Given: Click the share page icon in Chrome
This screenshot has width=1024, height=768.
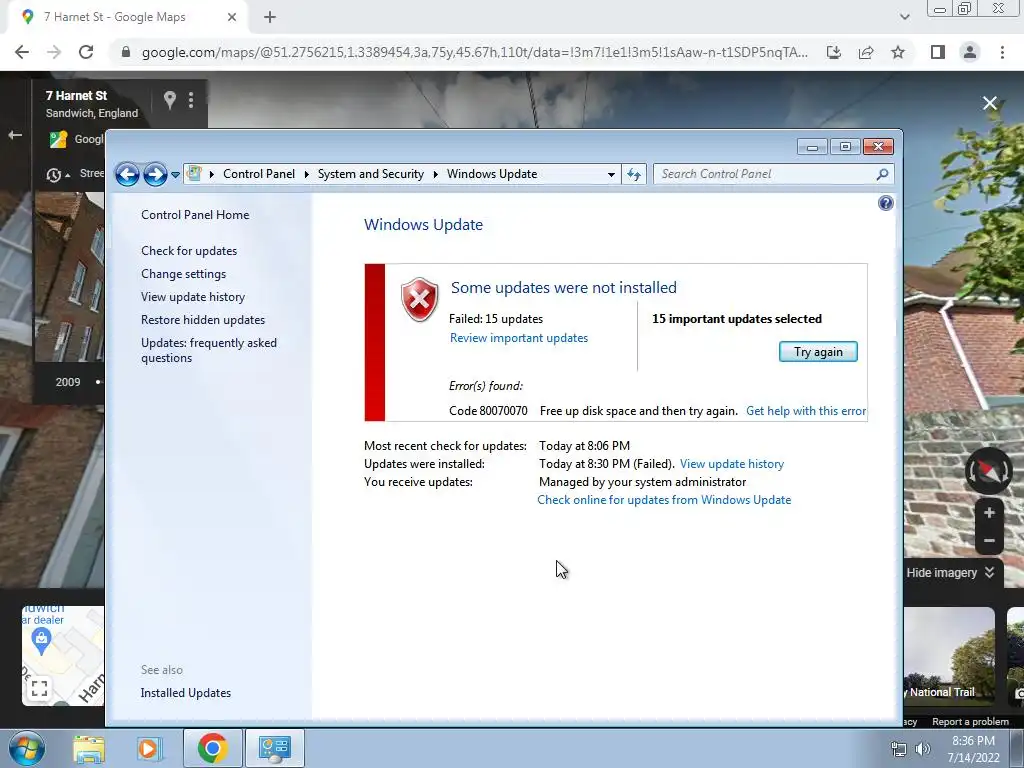Looking at the screenshot, I should pyautogui.click(x=866, y=52).
